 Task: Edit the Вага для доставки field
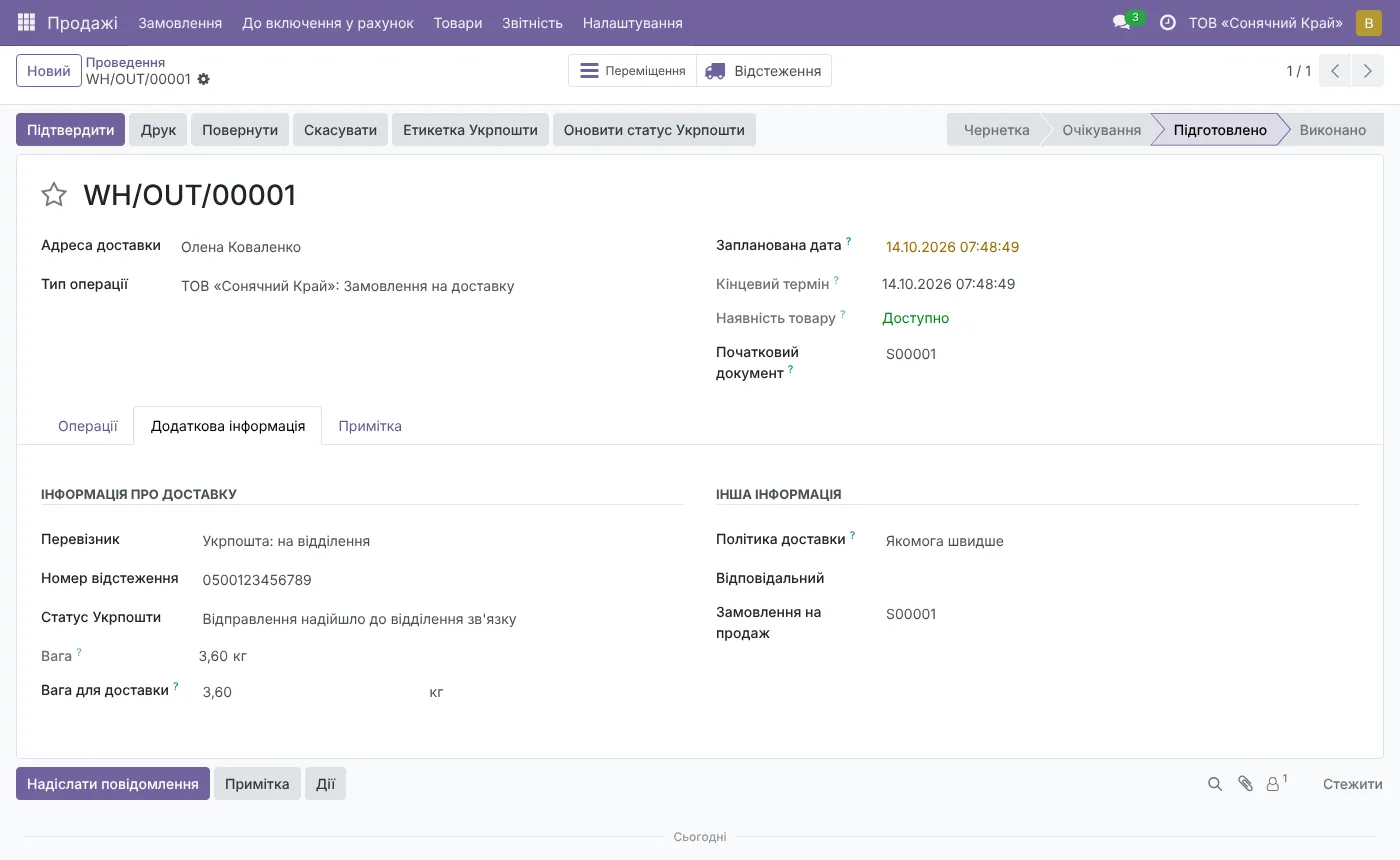click(311, 692)
